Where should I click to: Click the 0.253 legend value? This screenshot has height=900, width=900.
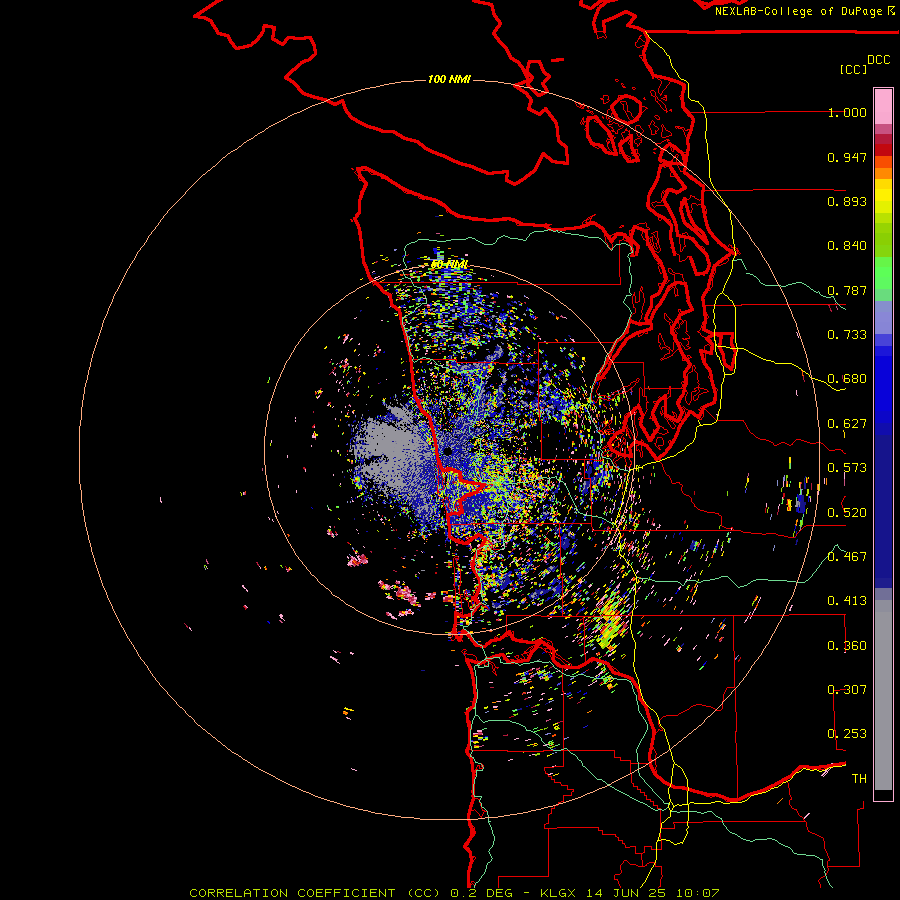tap(847, 734)
